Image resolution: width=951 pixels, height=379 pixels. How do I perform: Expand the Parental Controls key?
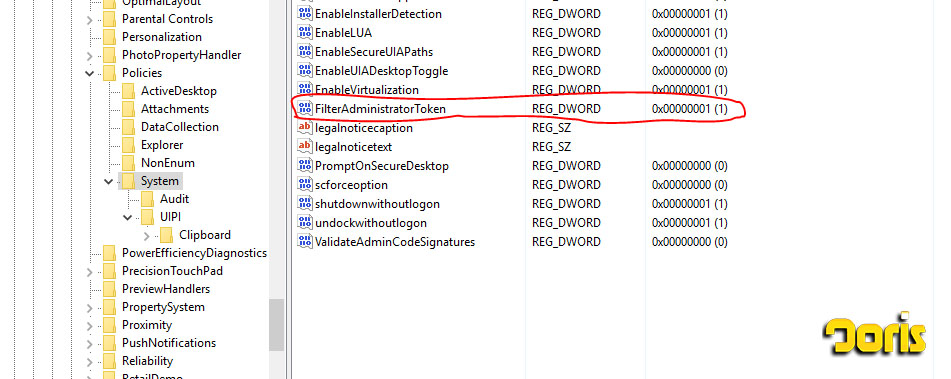pyautogui.click(x=90, y=20)
